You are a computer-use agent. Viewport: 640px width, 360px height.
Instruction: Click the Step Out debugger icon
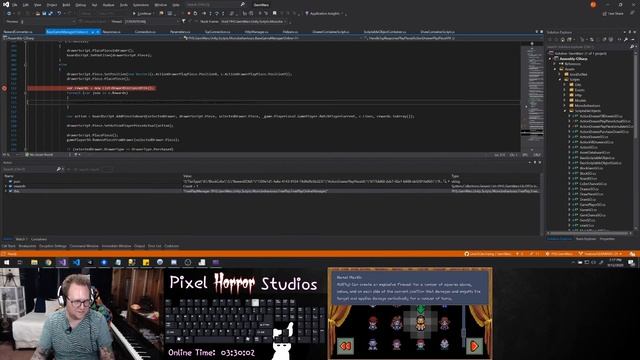pos(223,13)
